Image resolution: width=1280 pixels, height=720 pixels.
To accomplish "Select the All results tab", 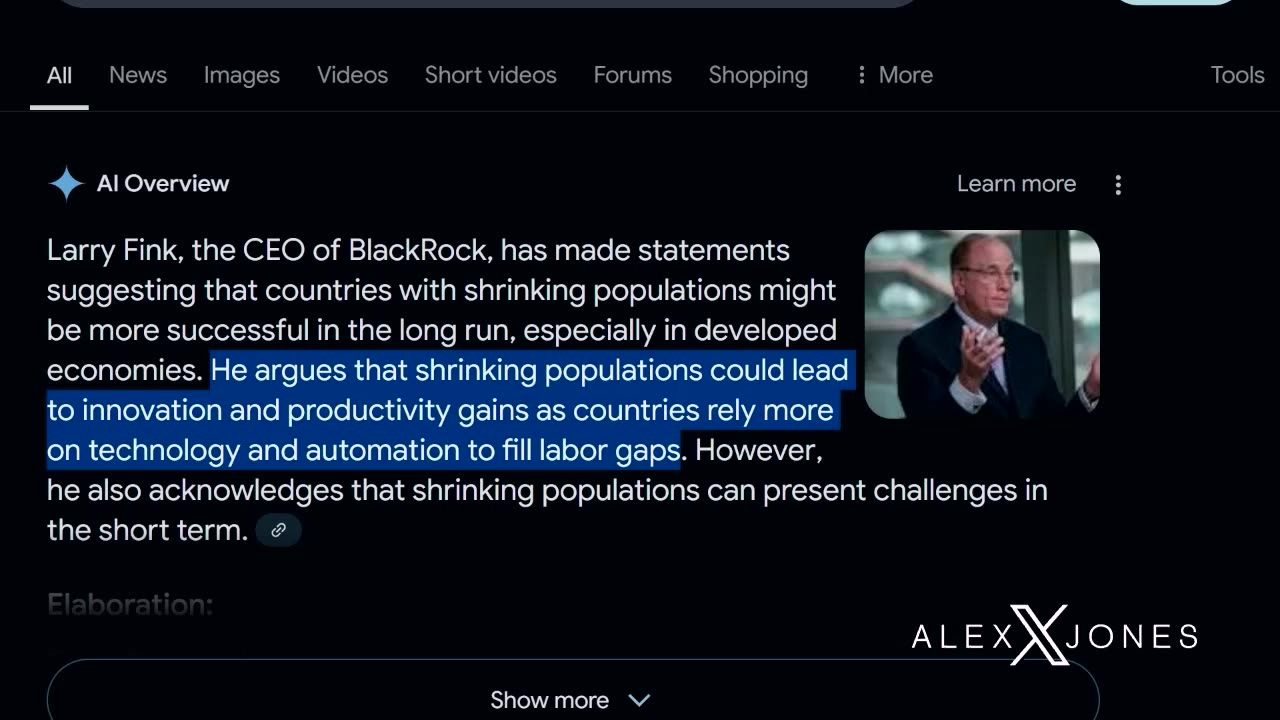I will [x=59, y=75].
